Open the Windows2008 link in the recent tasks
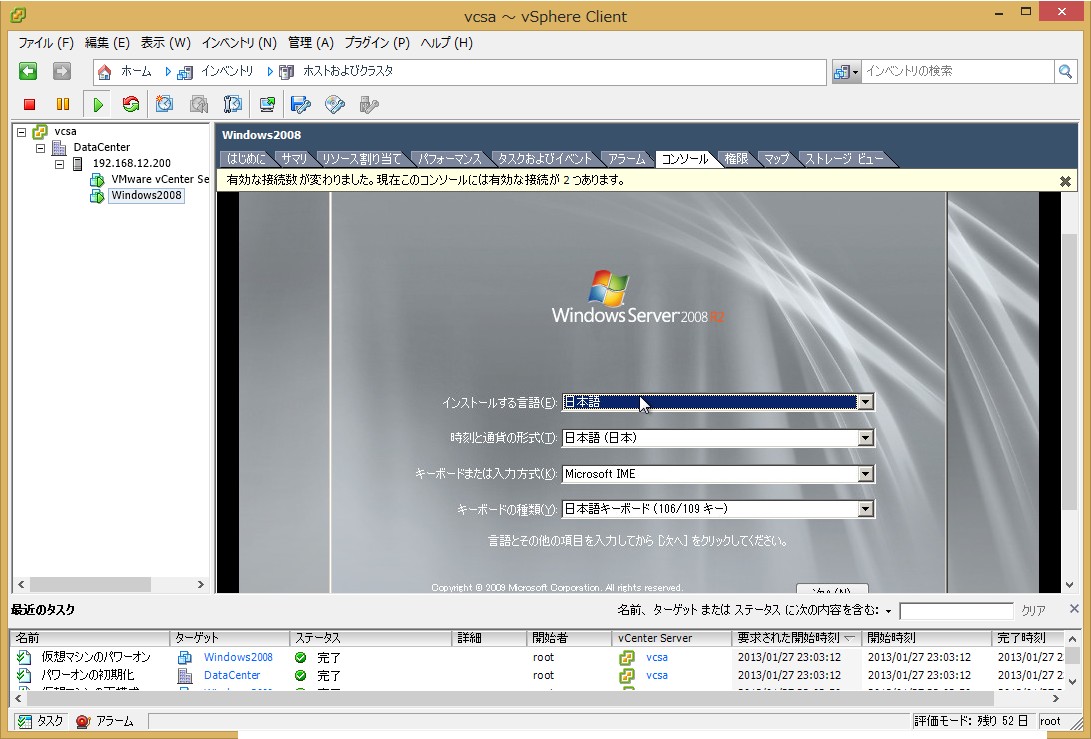The height and width of the screenshot is (739, 1091). [238, 658]
